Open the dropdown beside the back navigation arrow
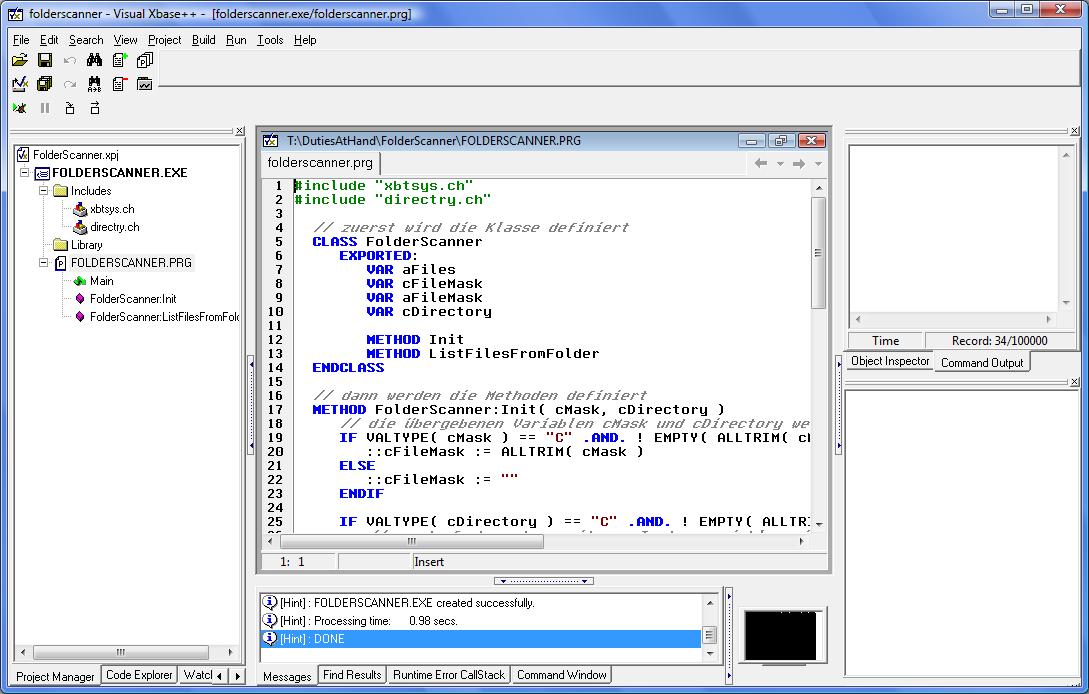This screenshot has width=1089, height=694. tap(780, 164)
